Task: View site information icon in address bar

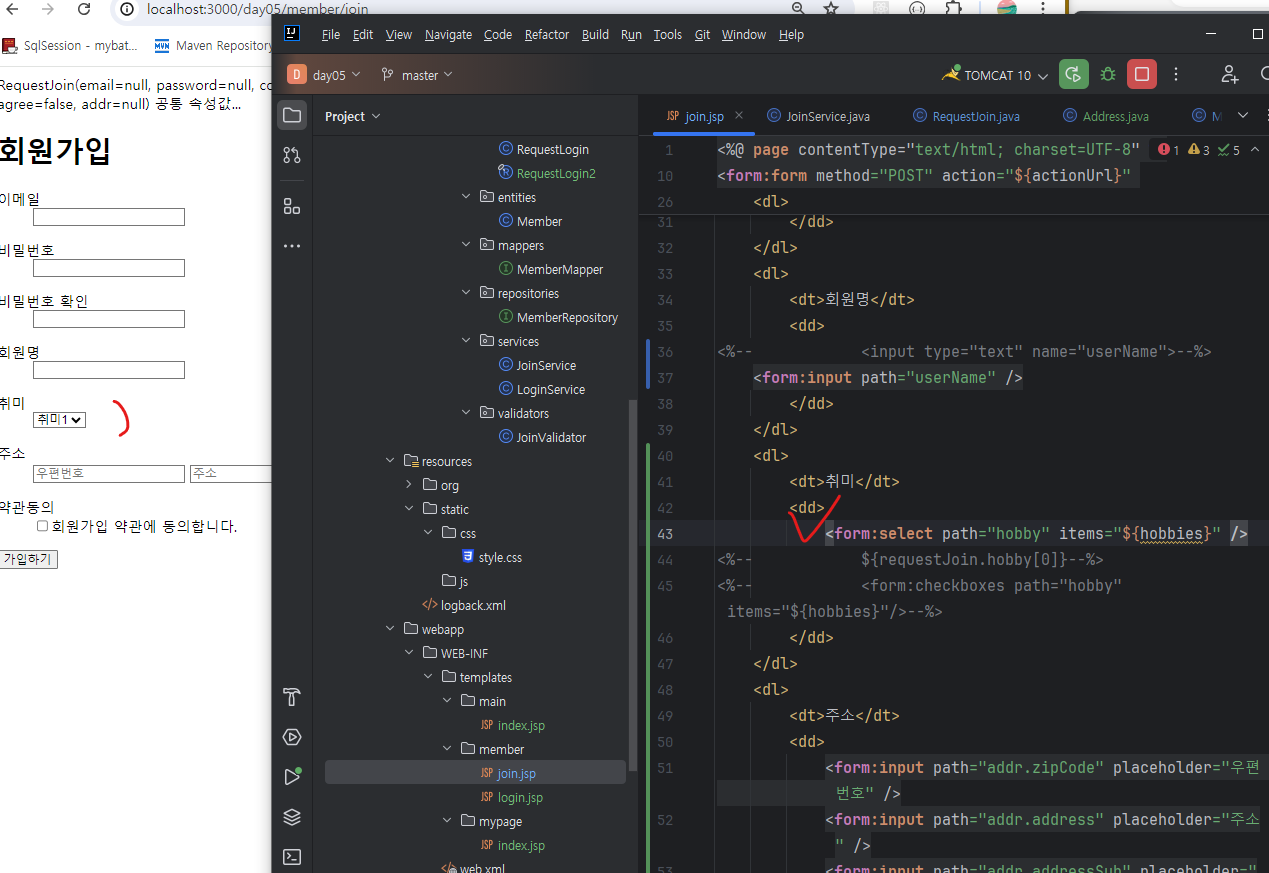Action: tap(127, 9)
